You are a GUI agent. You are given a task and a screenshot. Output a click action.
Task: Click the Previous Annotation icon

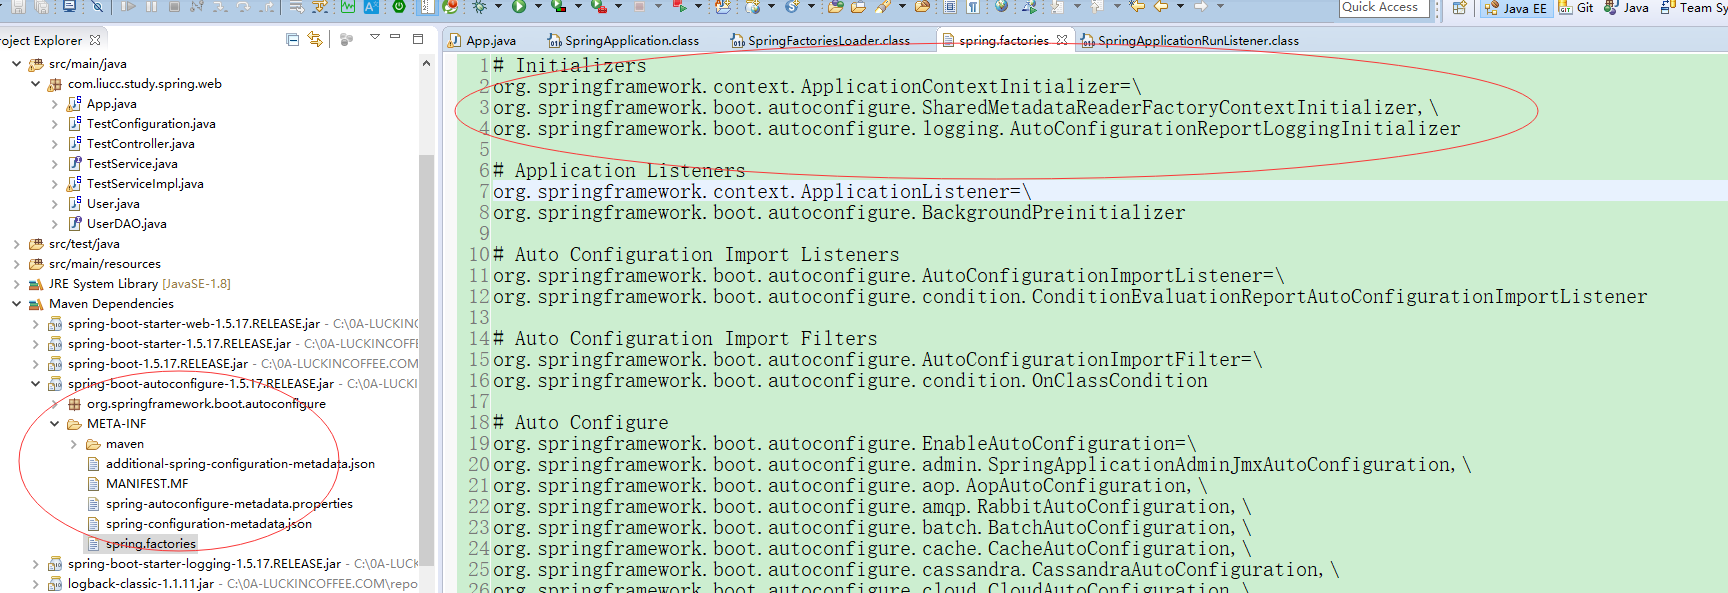click(x=1097, y=6)
